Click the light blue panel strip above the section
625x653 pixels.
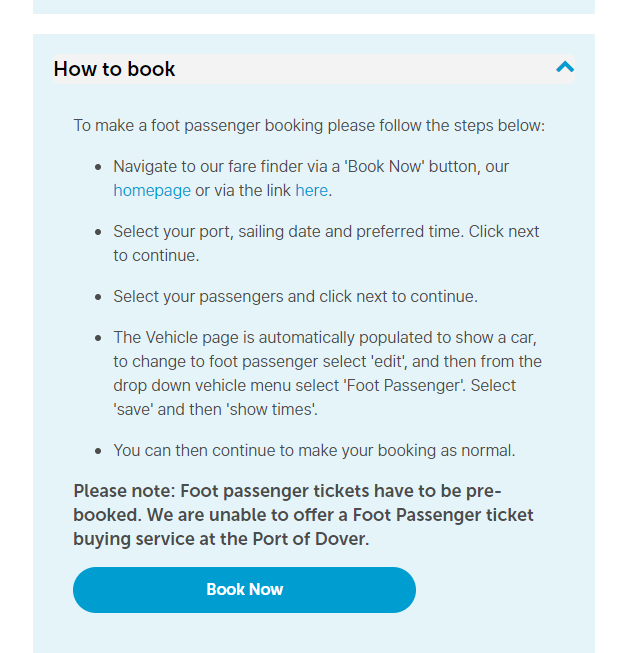(x=314, y=7)
